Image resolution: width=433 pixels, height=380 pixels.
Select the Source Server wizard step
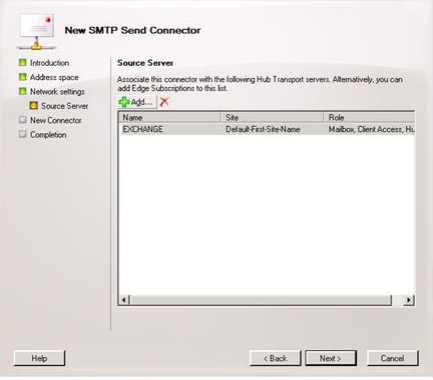(64, 106)
